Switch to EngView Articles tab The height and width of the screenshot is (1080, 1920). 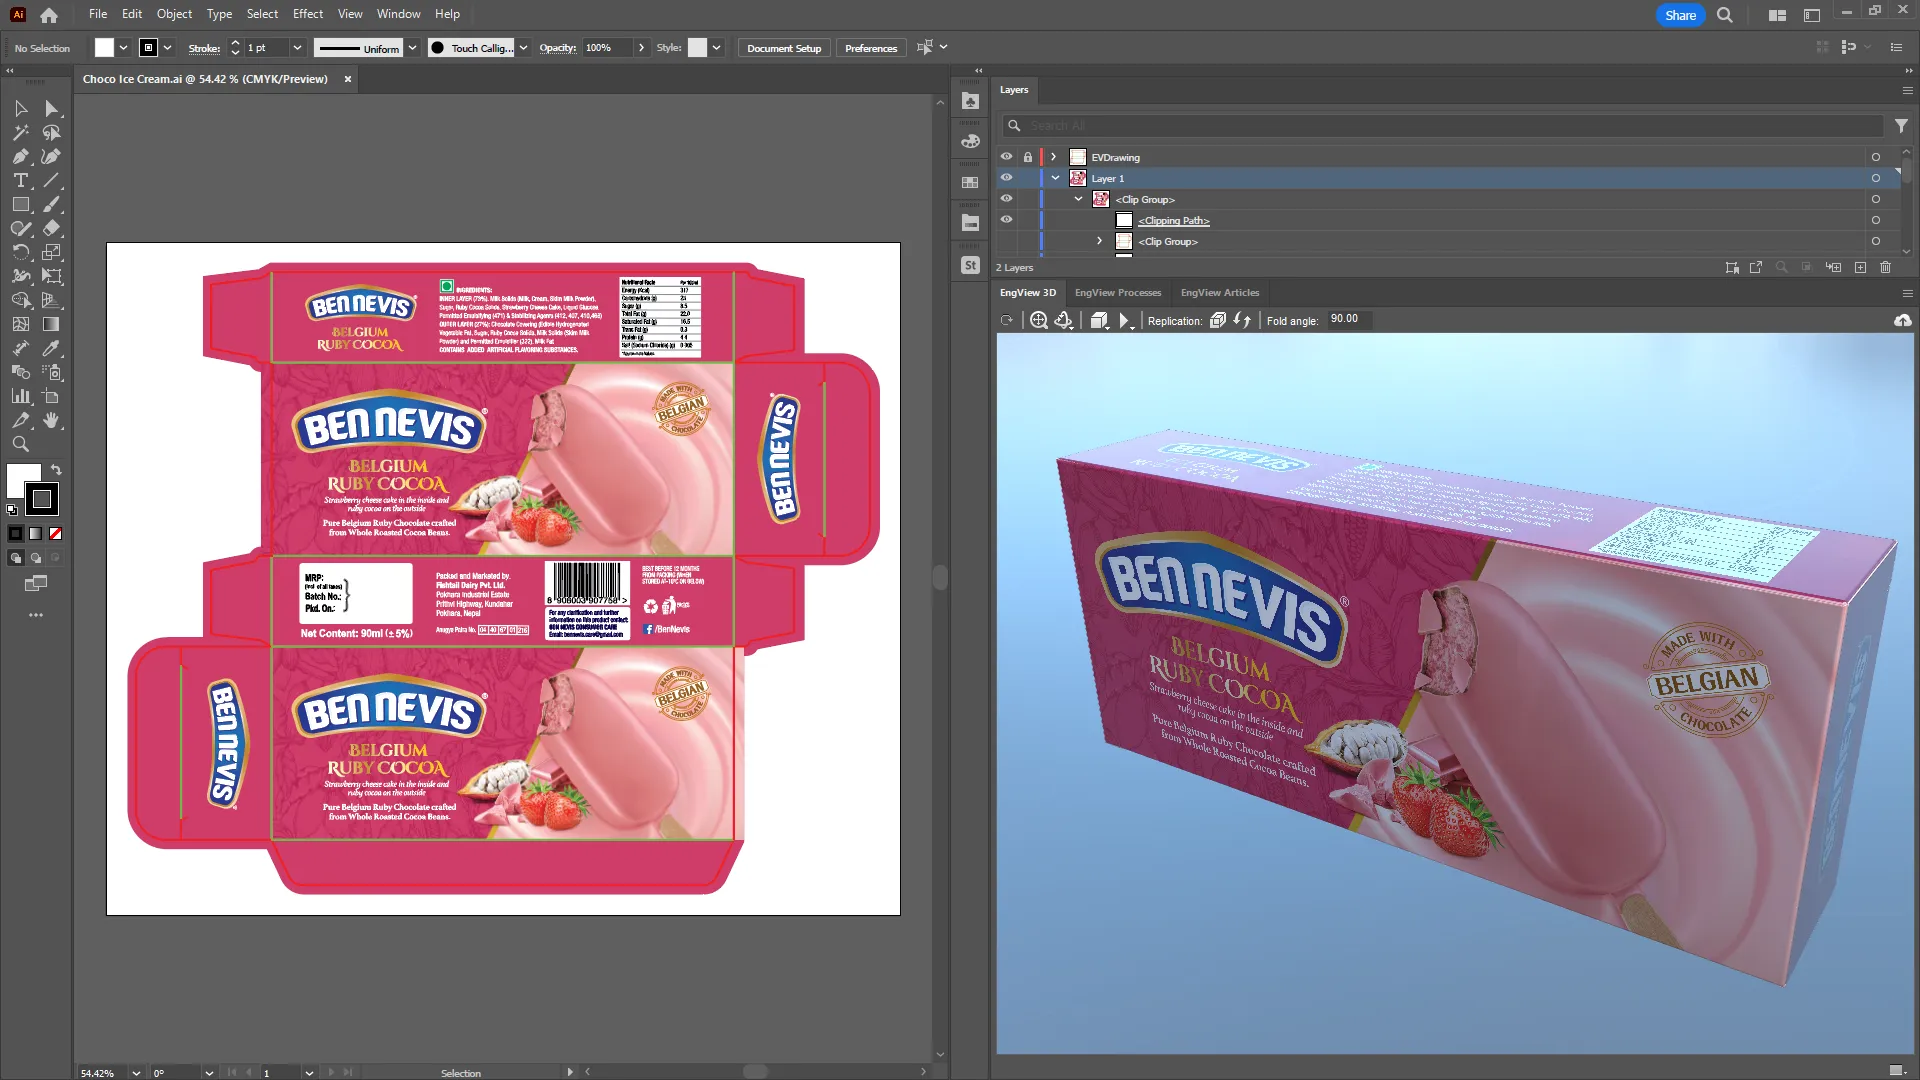click(x=1220, y=293)
